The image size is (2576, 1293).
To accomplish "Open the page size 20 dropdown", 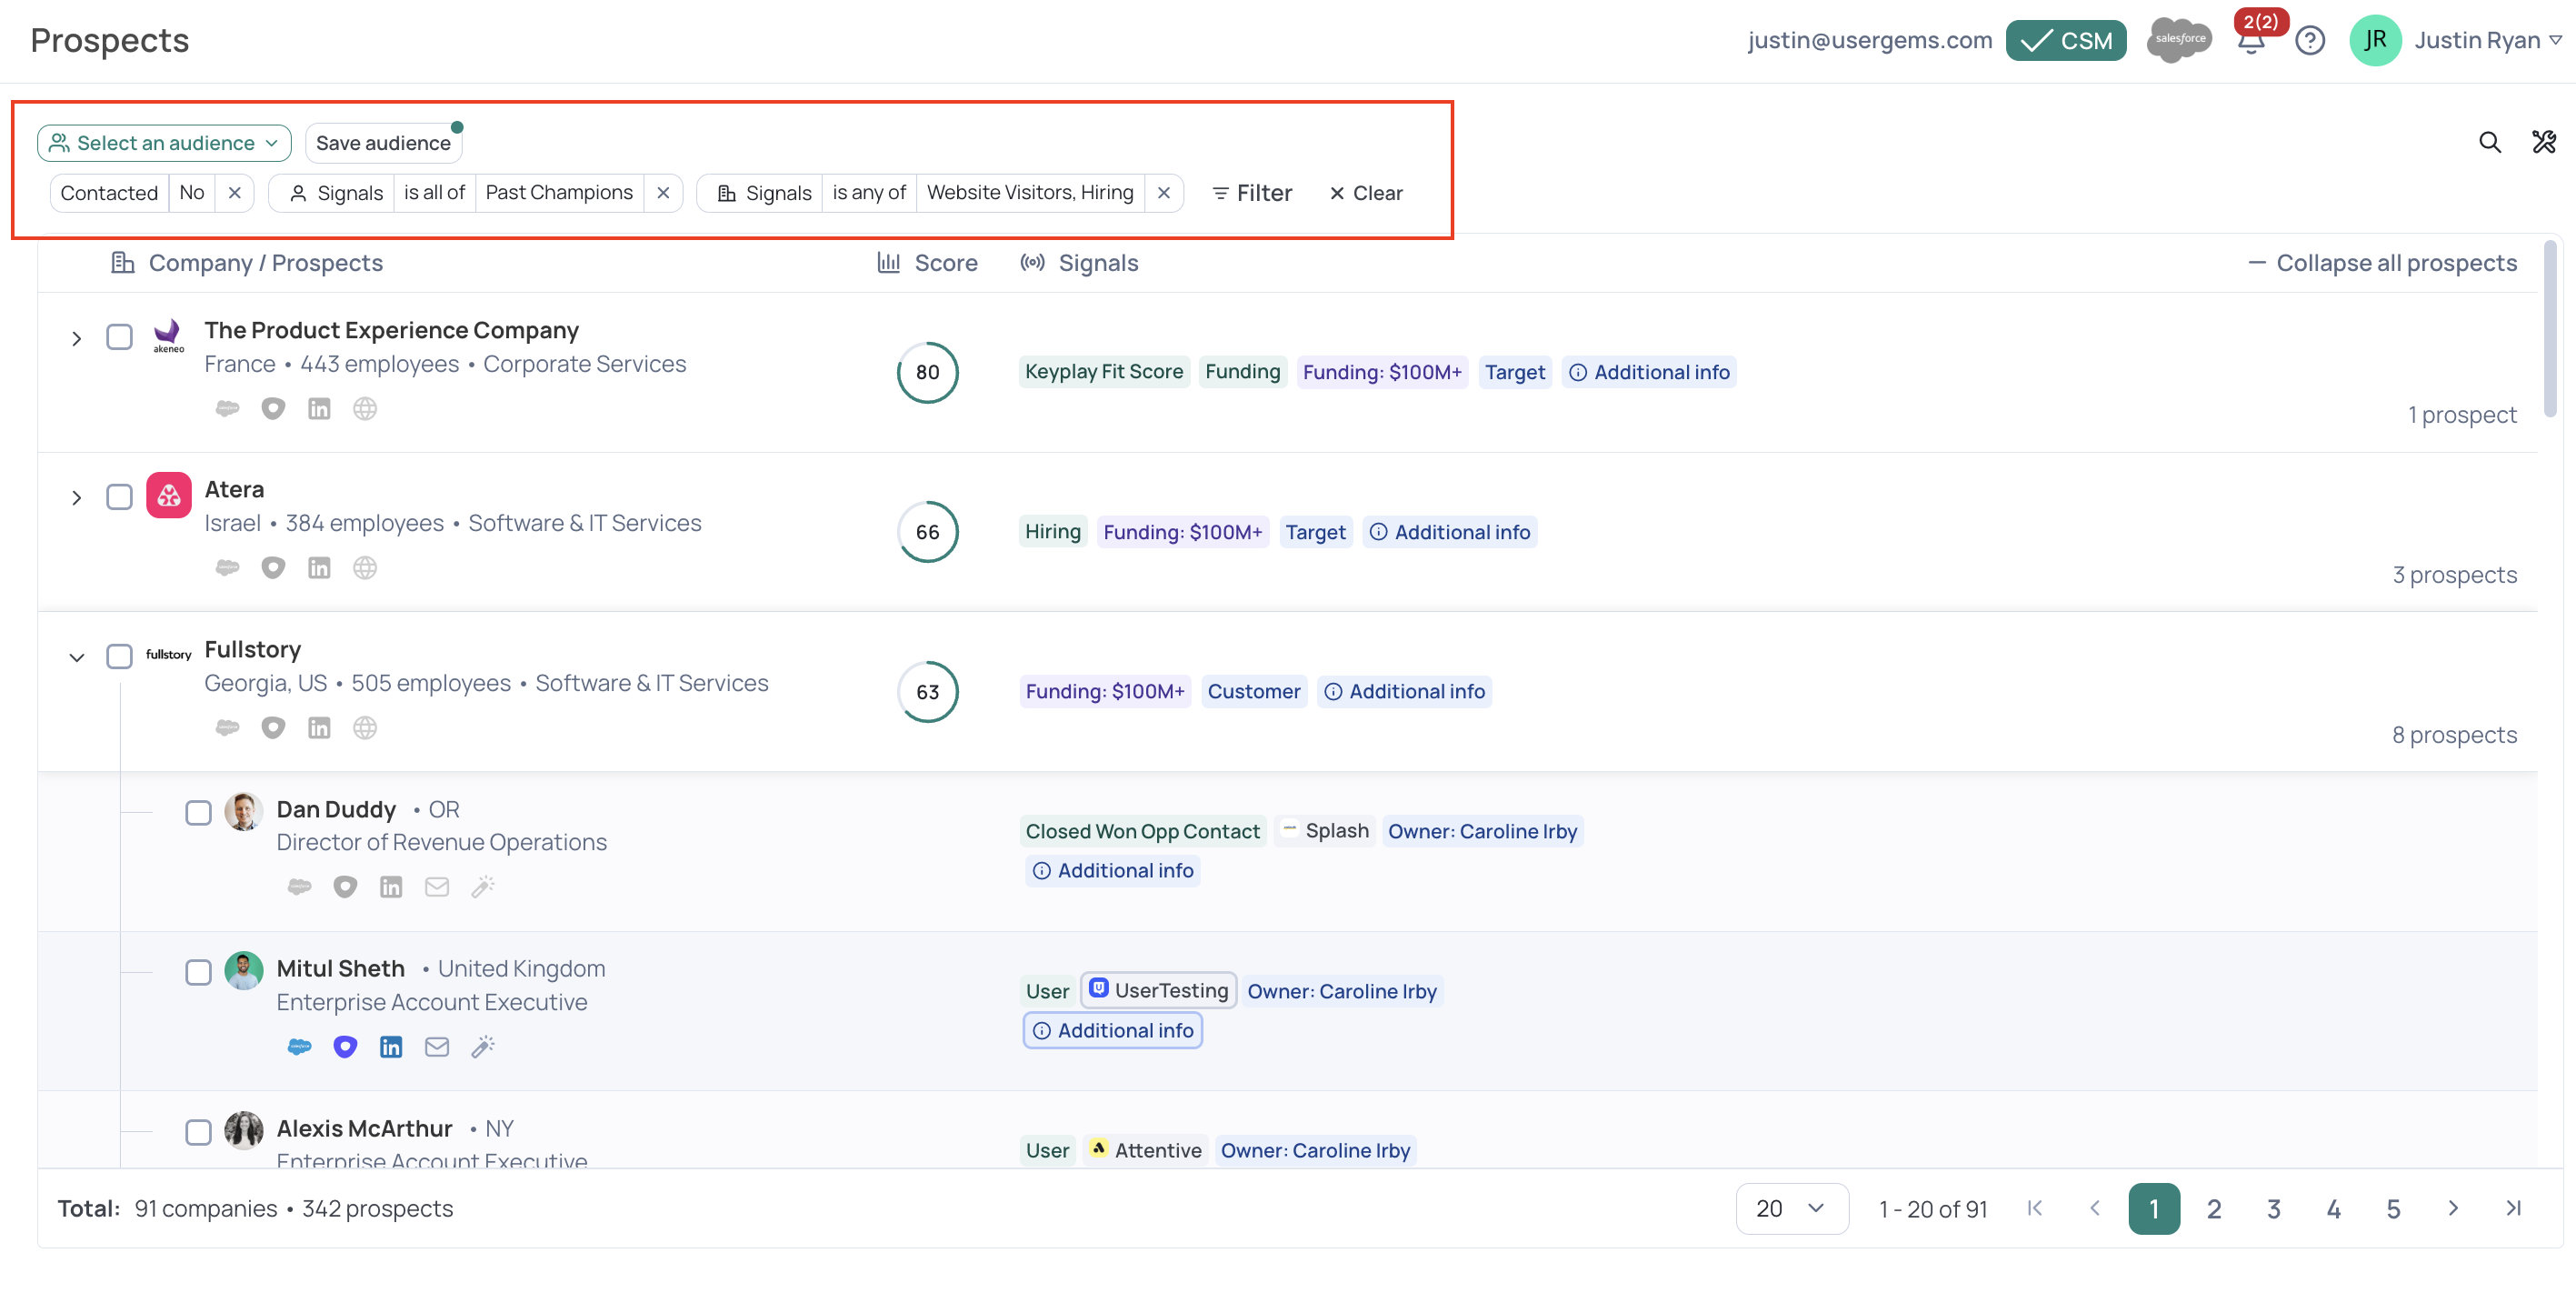I will coord(1791,1208).
